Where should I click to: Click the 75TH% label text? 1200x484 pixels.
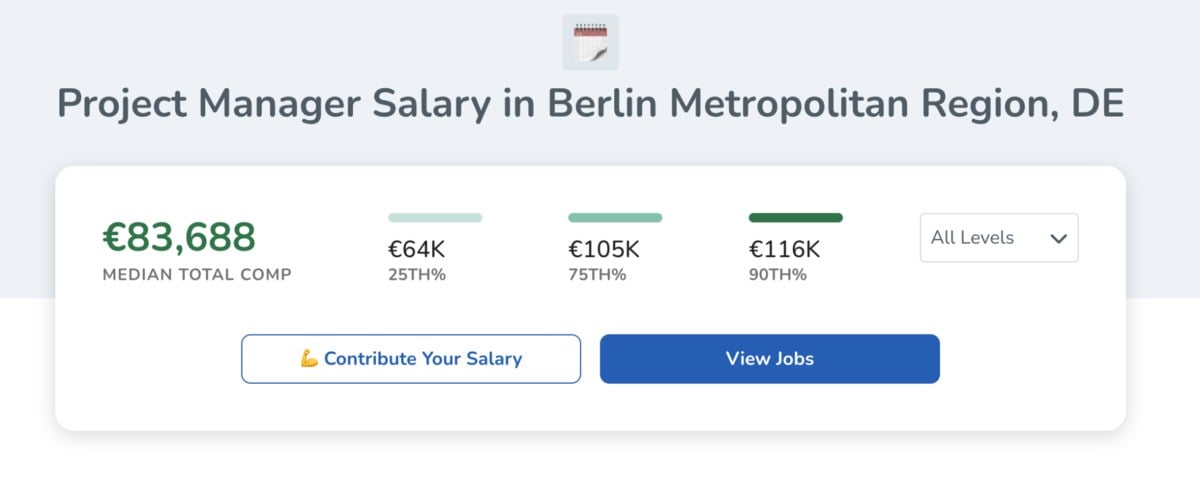coord(597,275)
